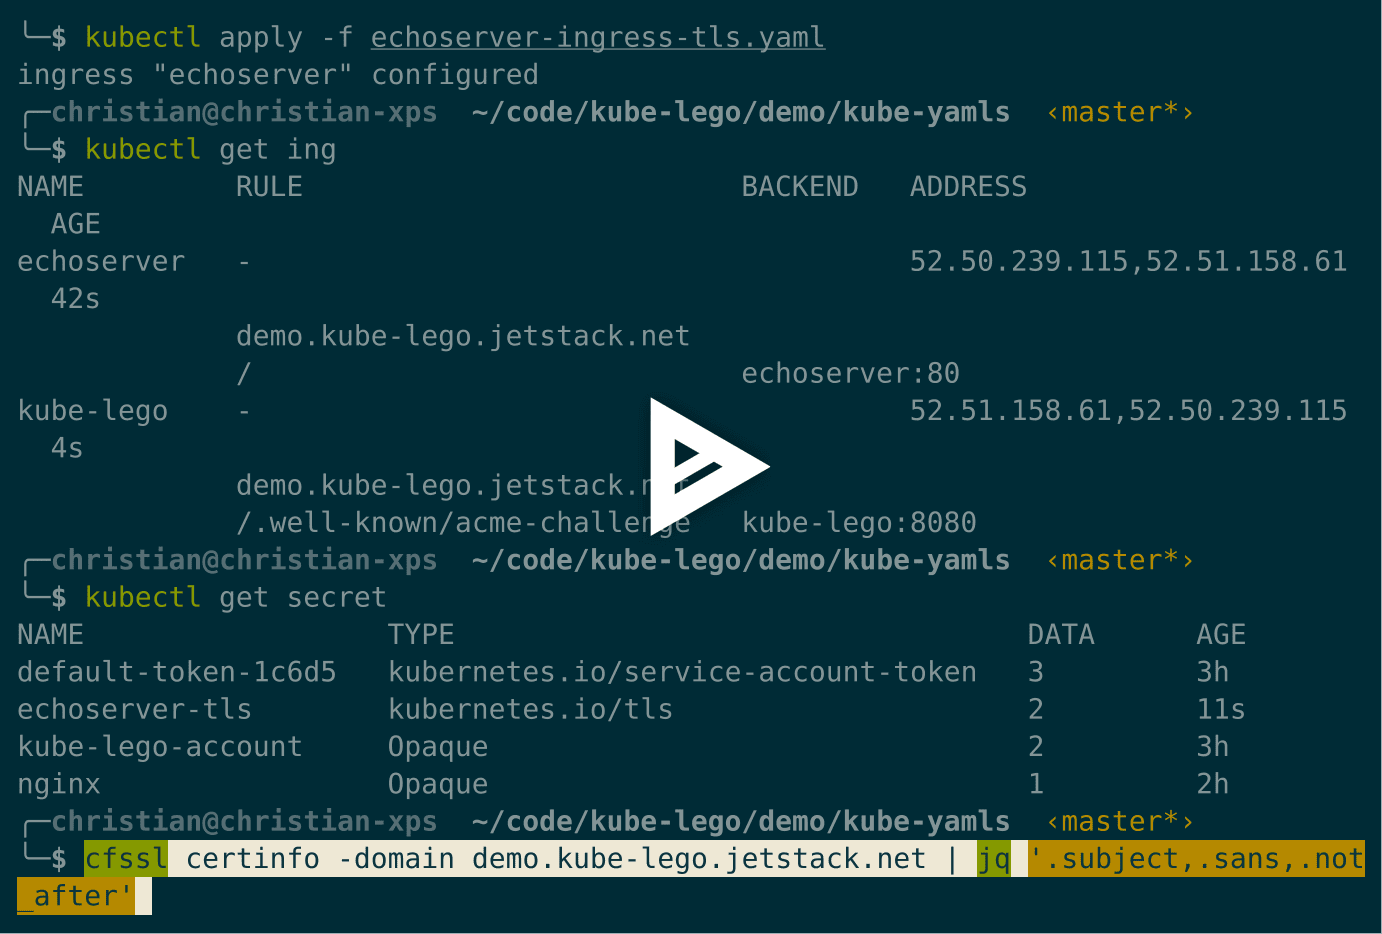Select the master* git branch indicator

coord(1120,111)
